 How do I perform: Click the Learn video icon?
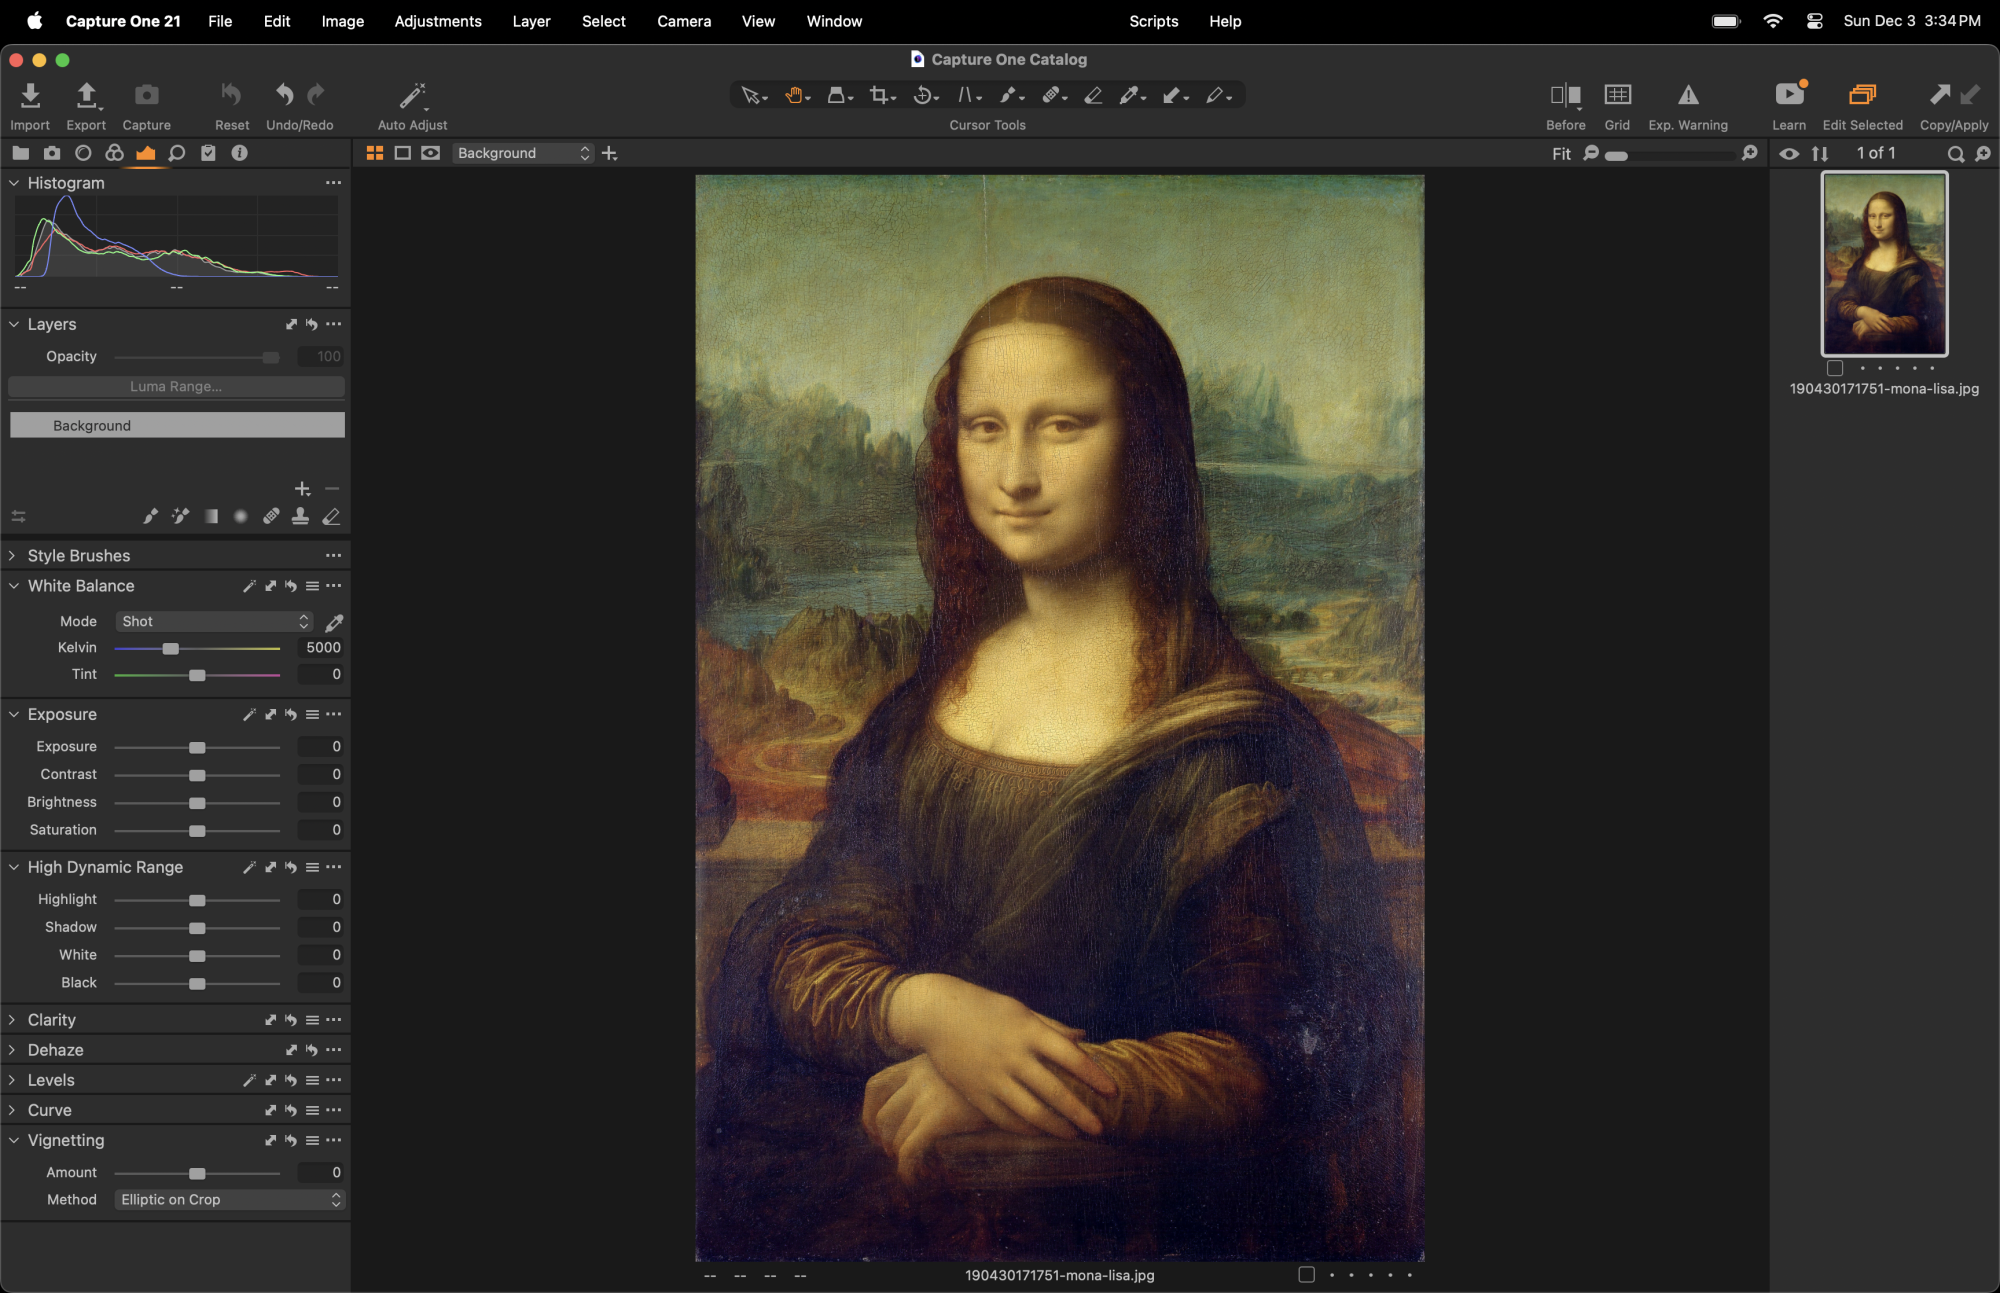coord(1789,95)
